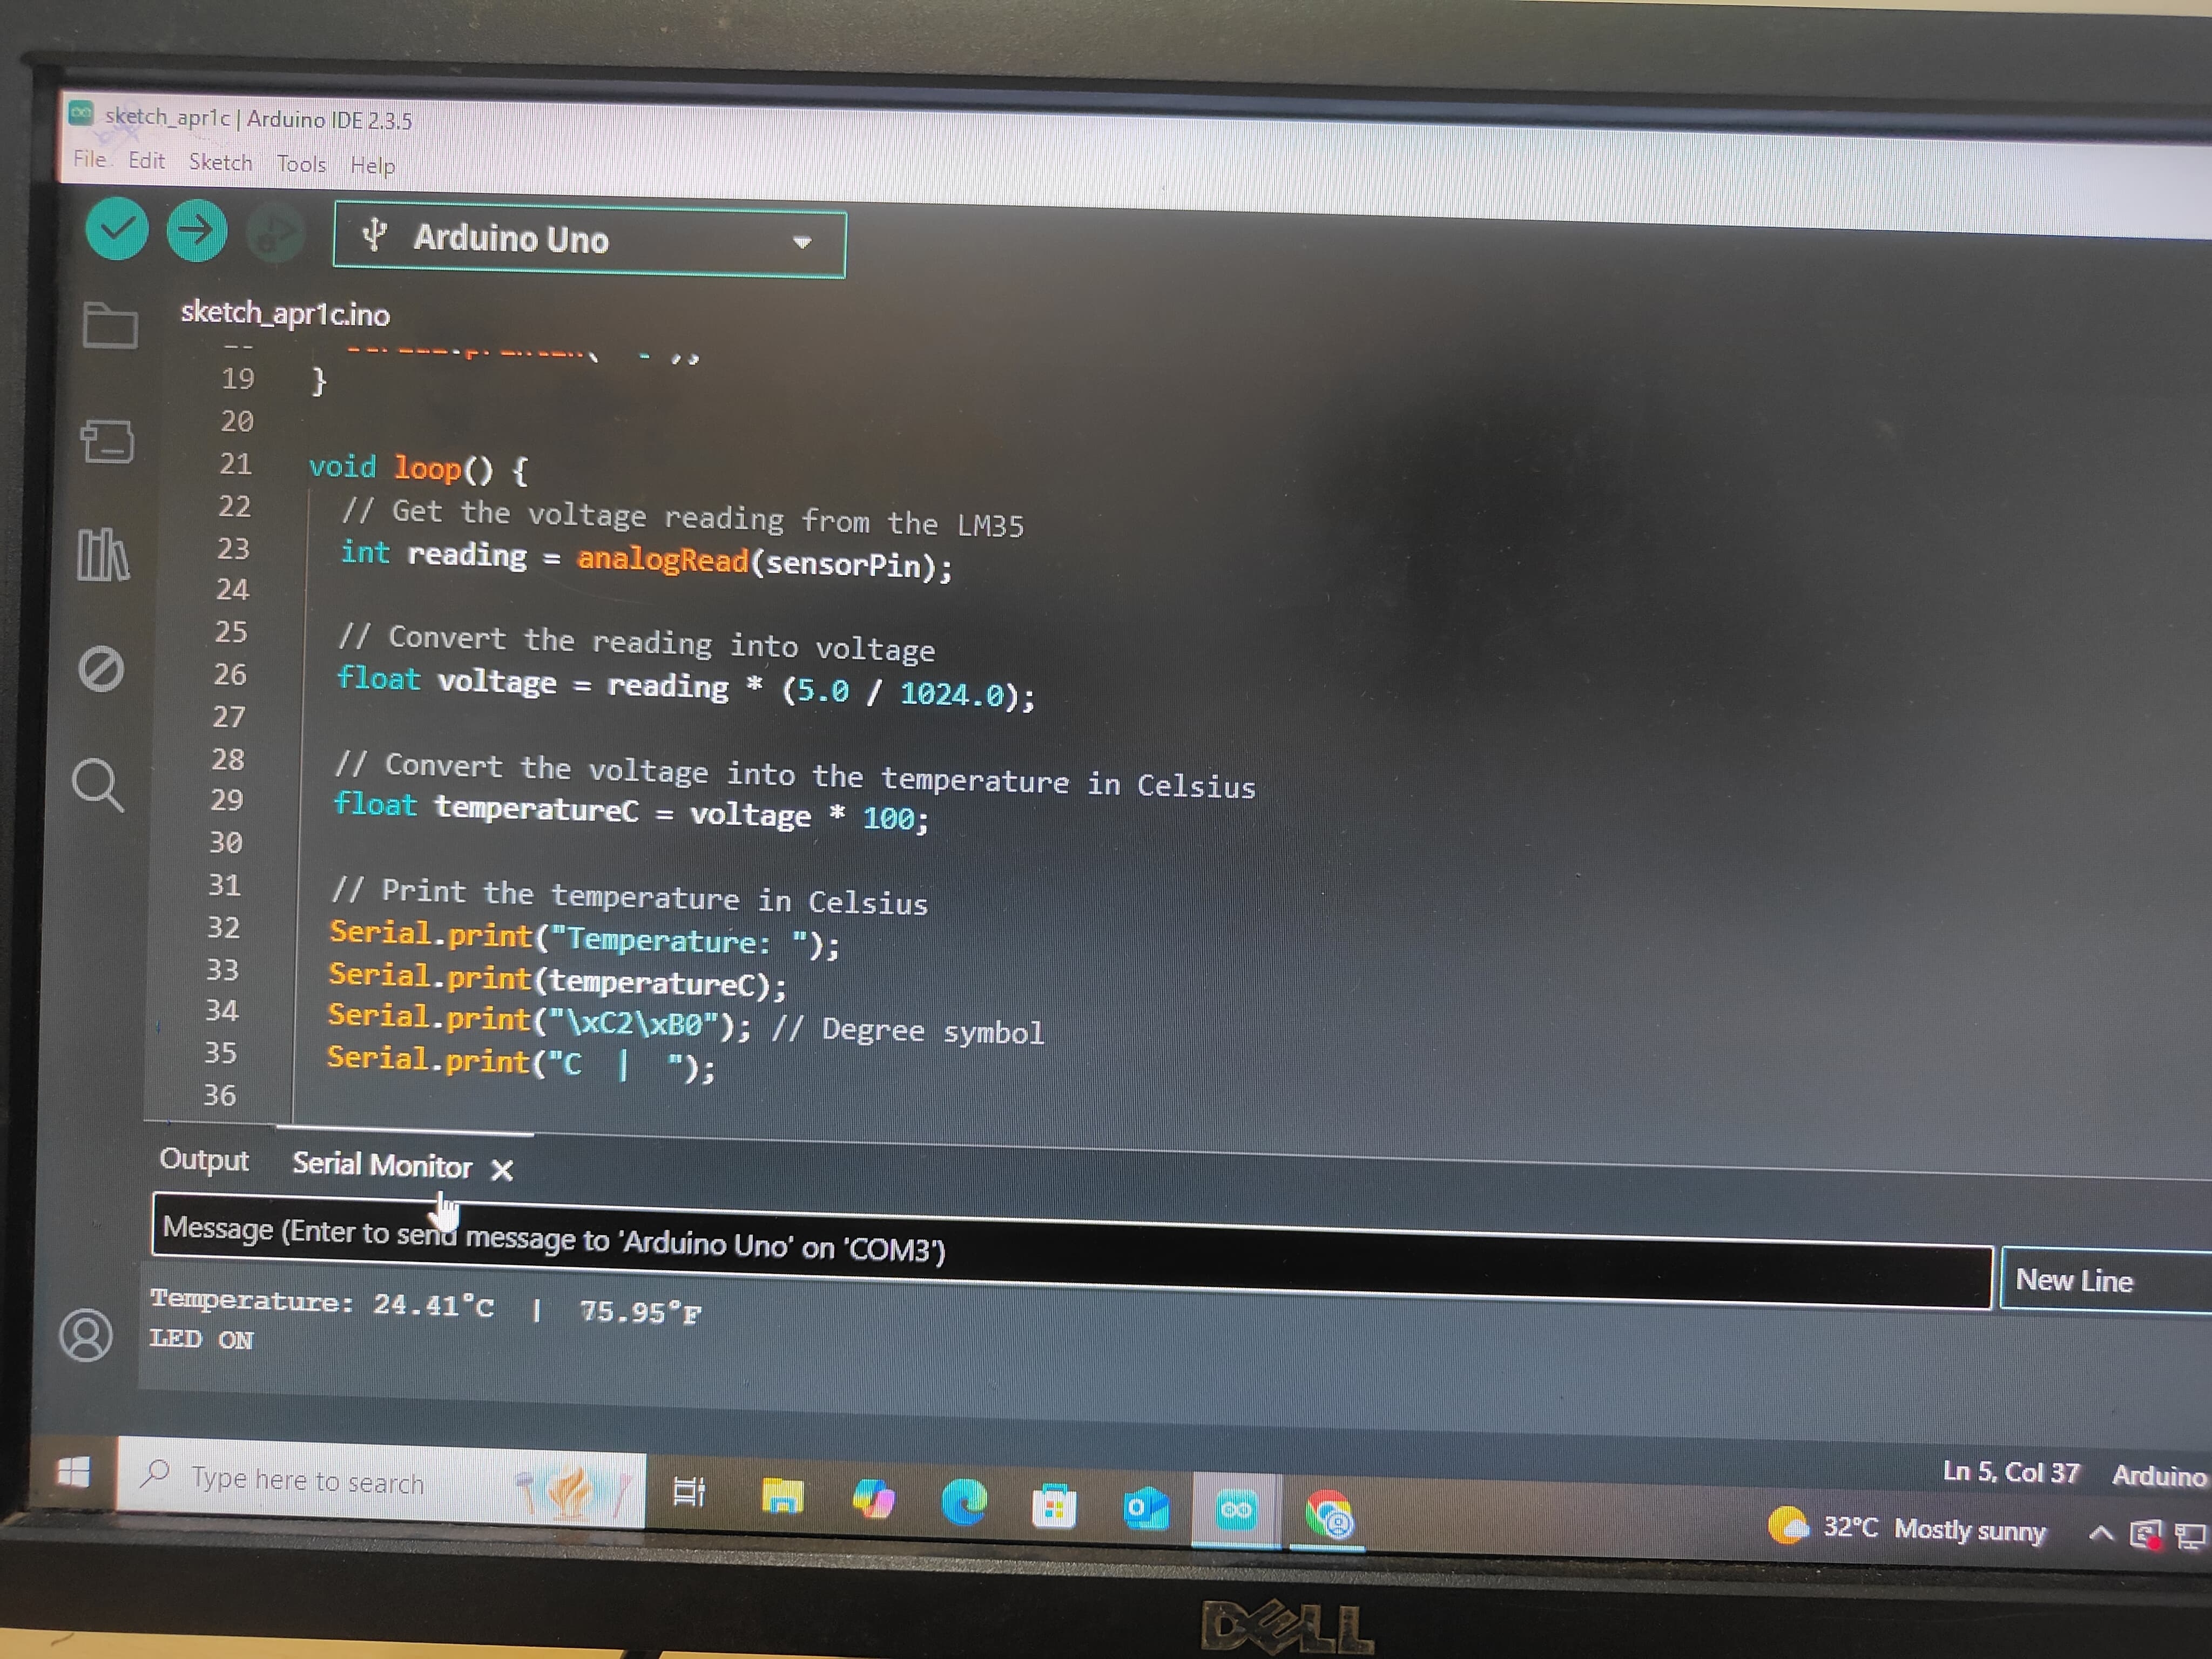Open the Search sidebar icon
The height and width of the screenshot is (1659, 2212).
[x=98, y=785]
